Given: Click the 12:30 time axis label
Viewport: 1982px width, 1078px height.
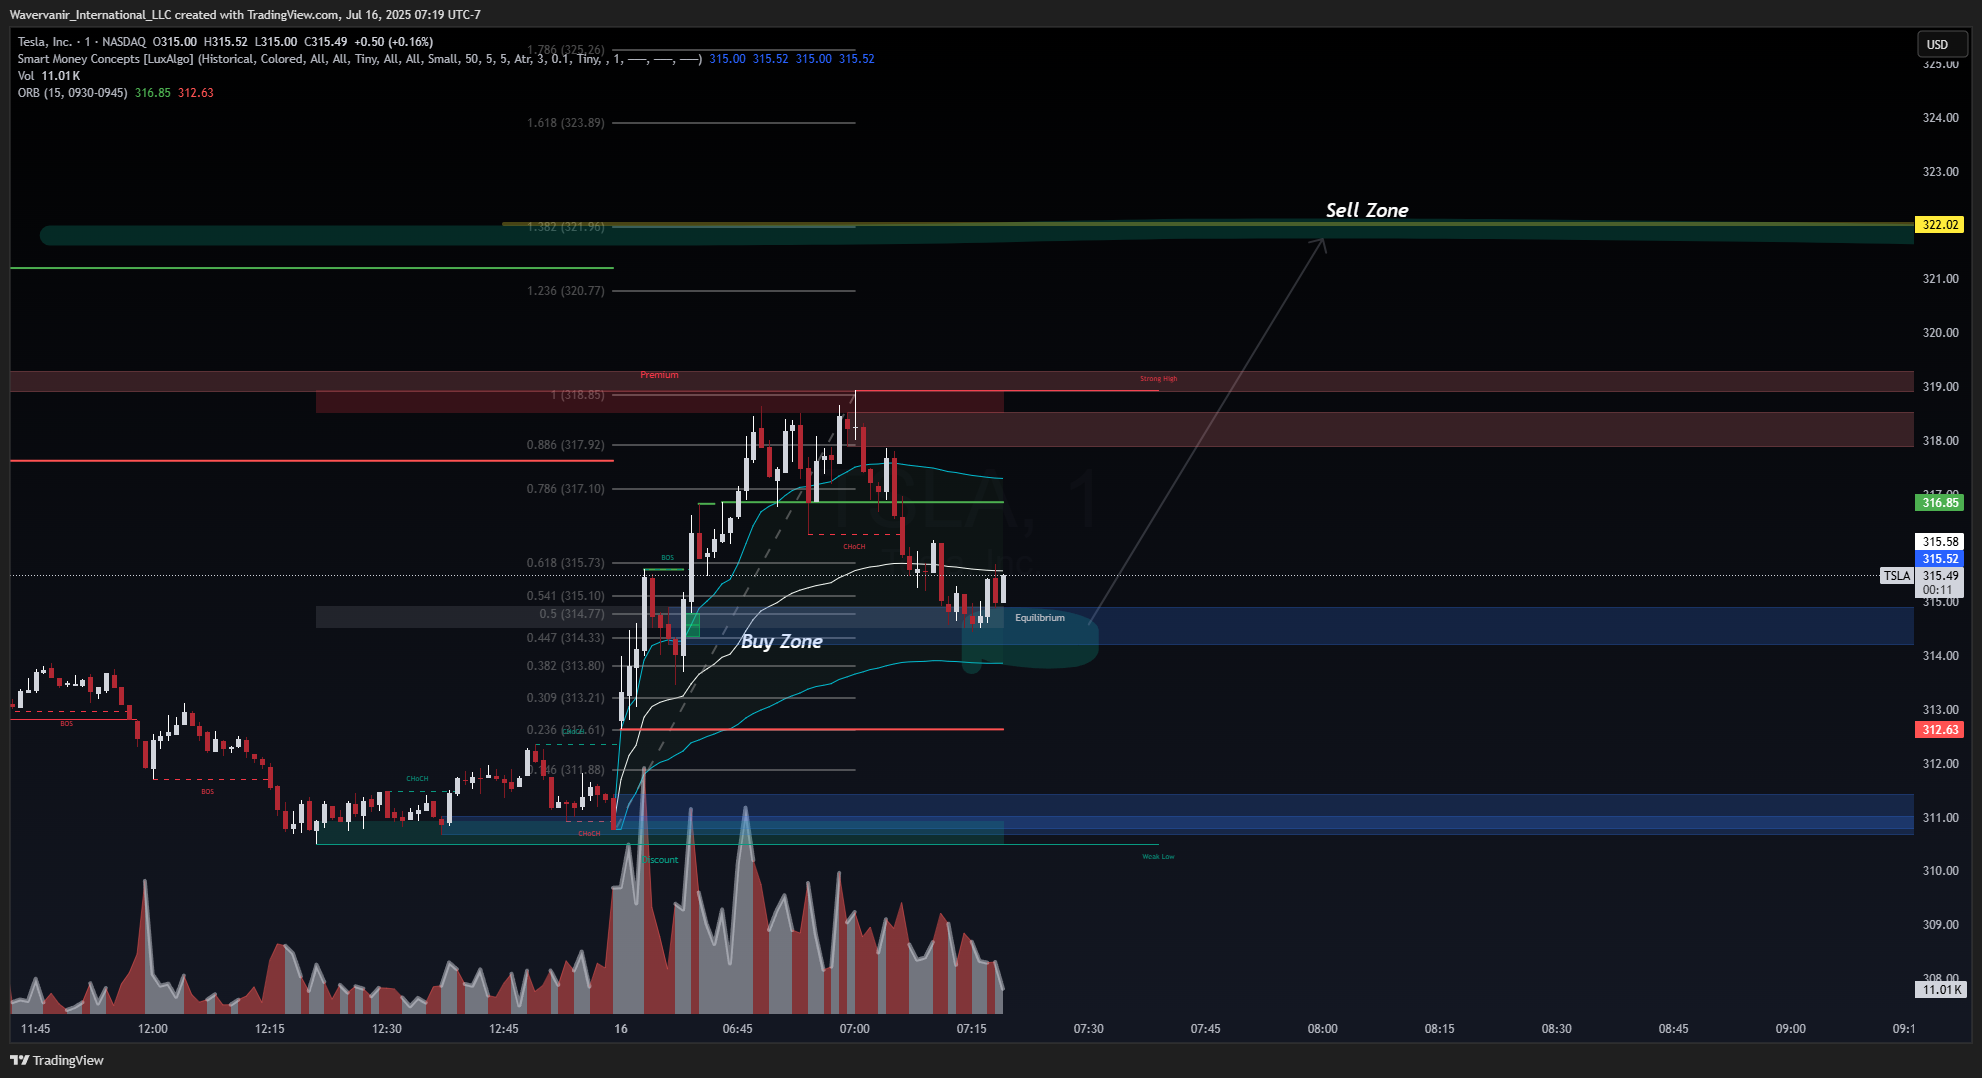Looking at the screenshot, I should 387,1029.
